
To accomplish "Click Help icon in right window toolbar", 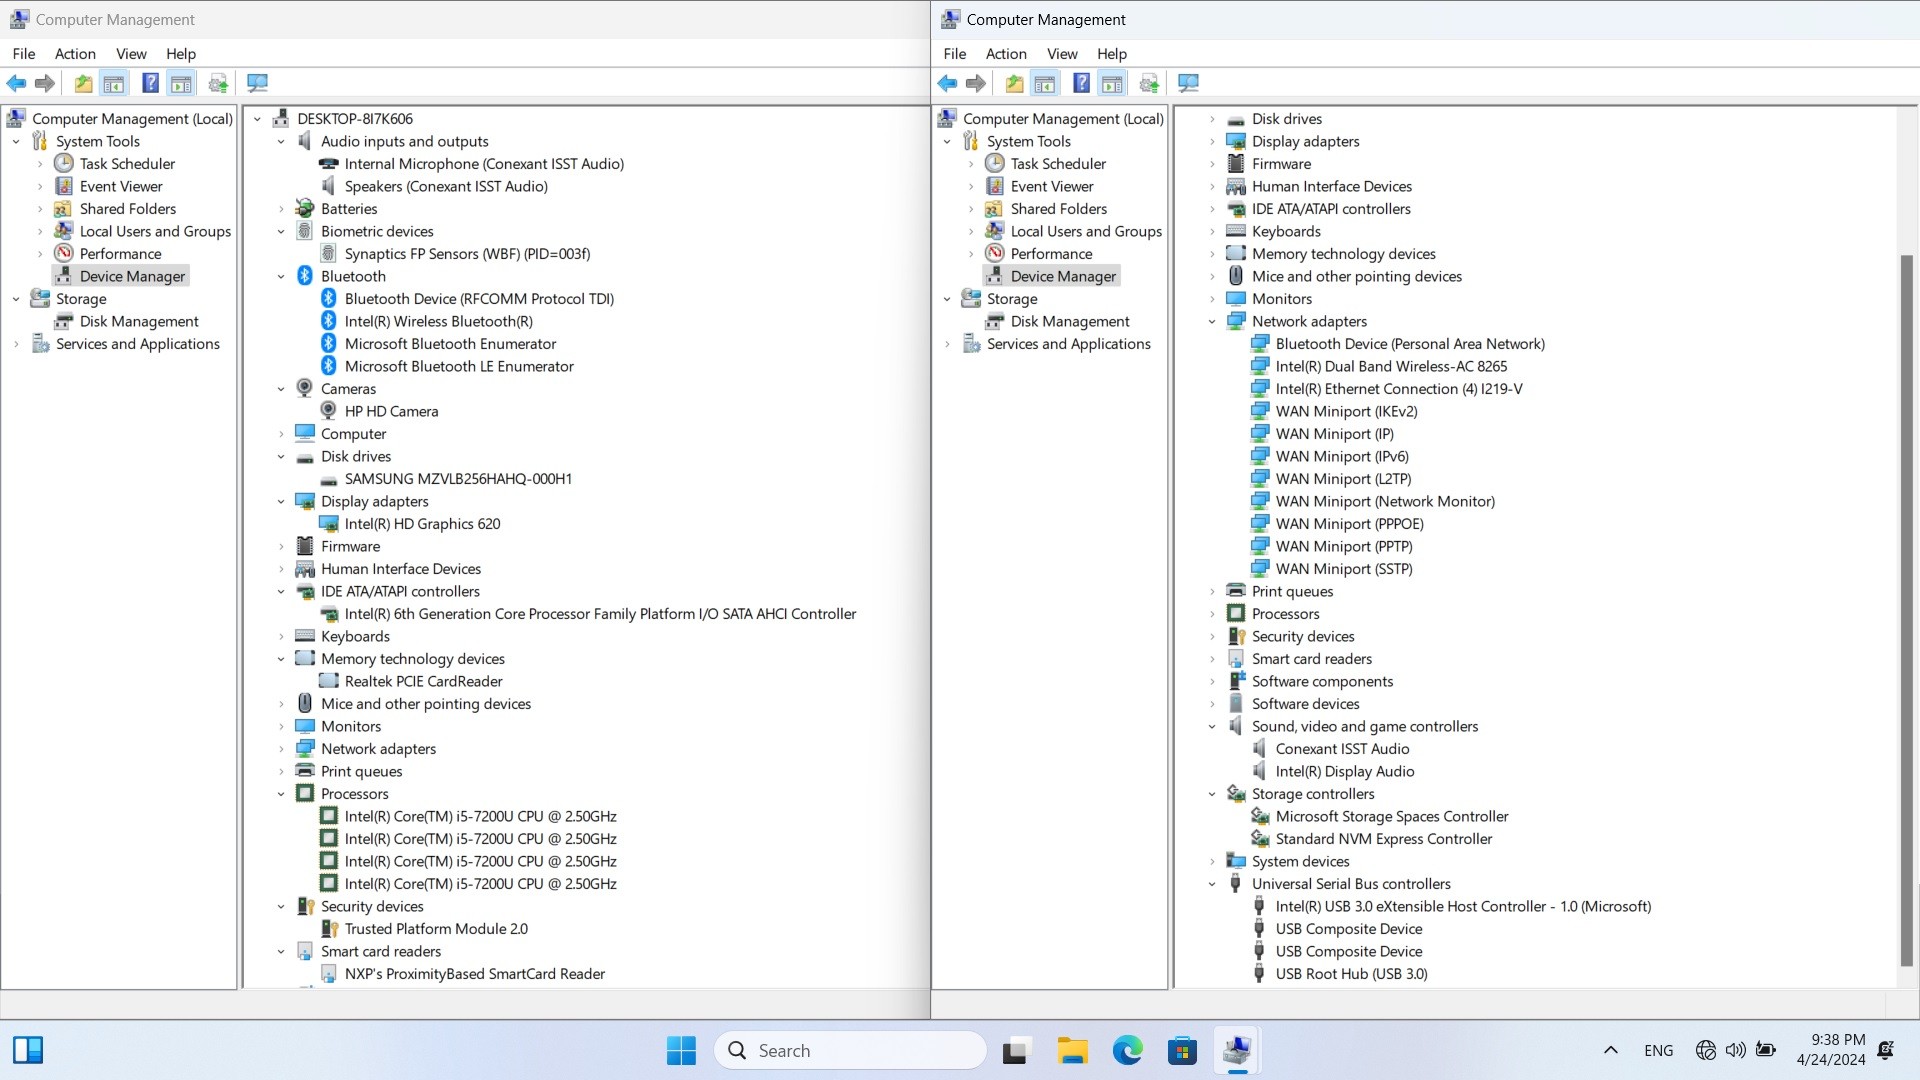I will pyautogui.click(x=1081, y=83).
